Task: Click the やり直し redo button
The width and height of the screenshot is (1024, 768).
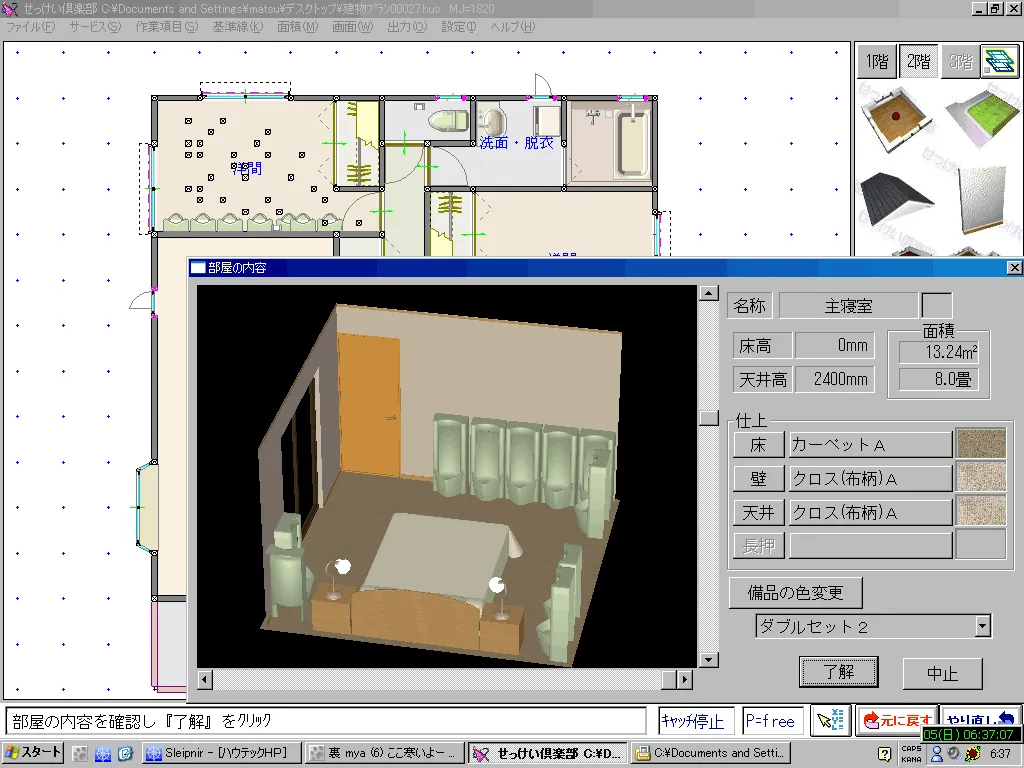Action: click(x=980, y=718)
